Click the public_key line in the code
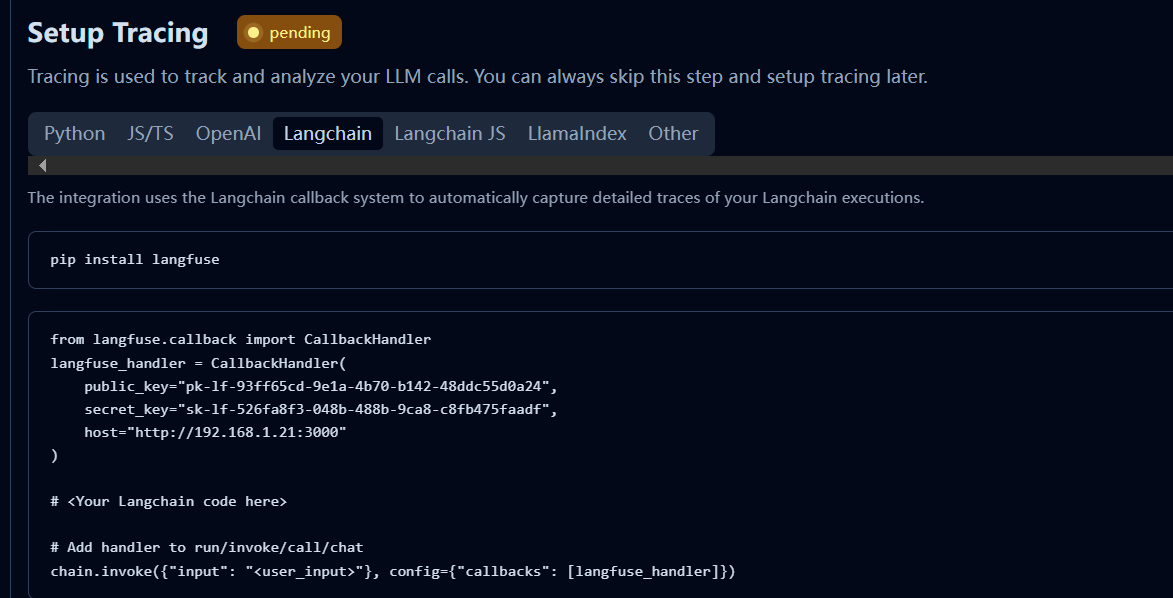 point(321,386)
